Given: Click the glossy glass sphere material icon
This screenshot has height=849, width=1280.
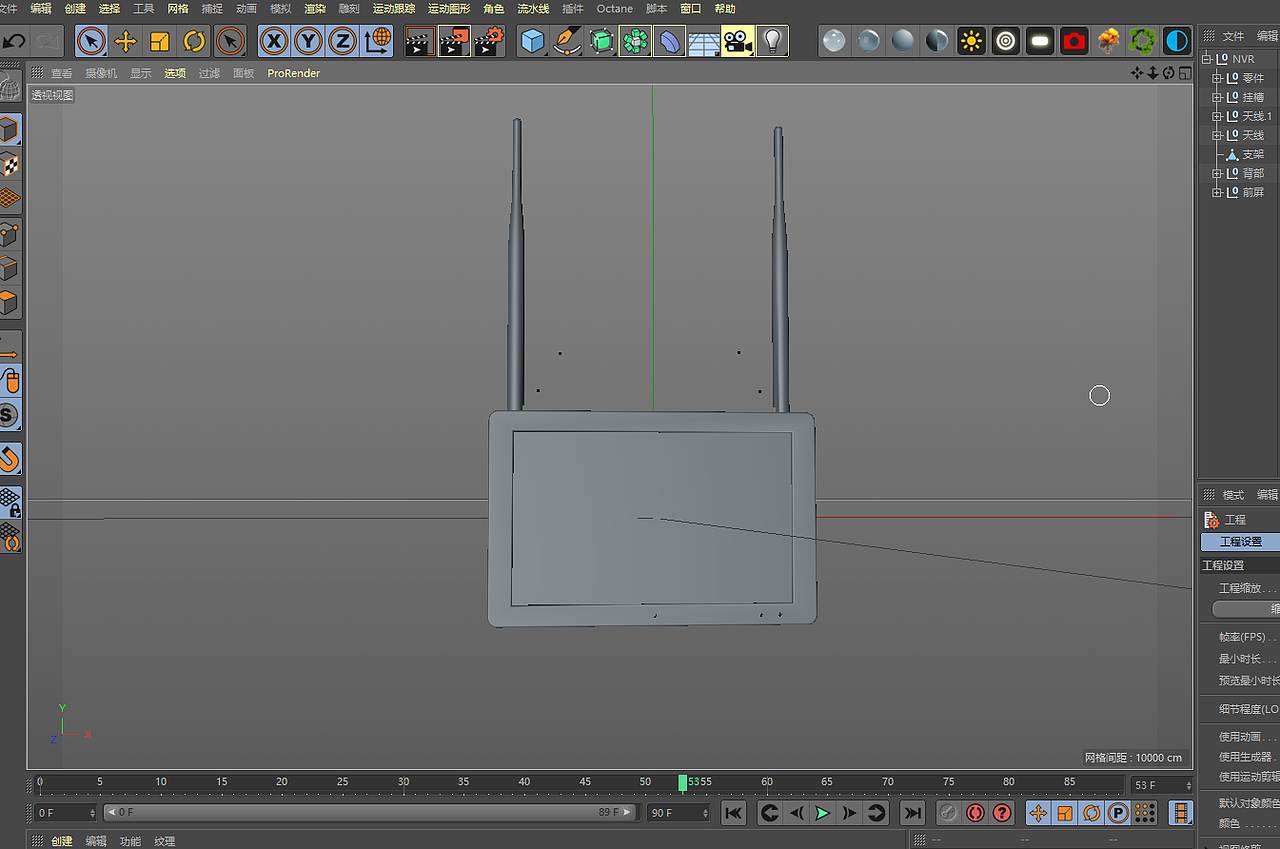Looking at the screenshot, I should pyautogui.click(x=834, y=41).
